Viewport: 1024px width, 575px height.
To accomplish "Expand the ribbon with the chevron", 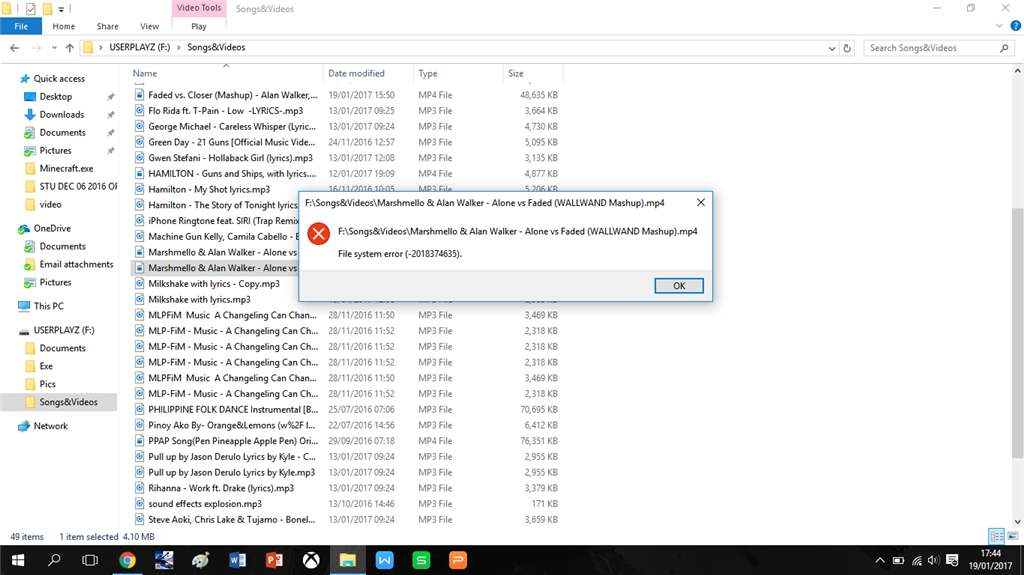I will pos(999,26).
